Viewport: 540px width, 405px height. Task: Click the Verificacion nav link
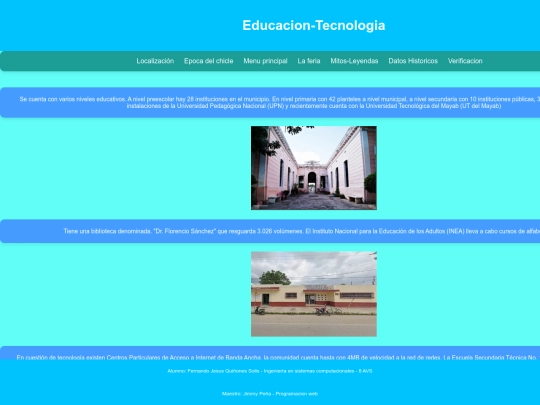coord(465,61)
